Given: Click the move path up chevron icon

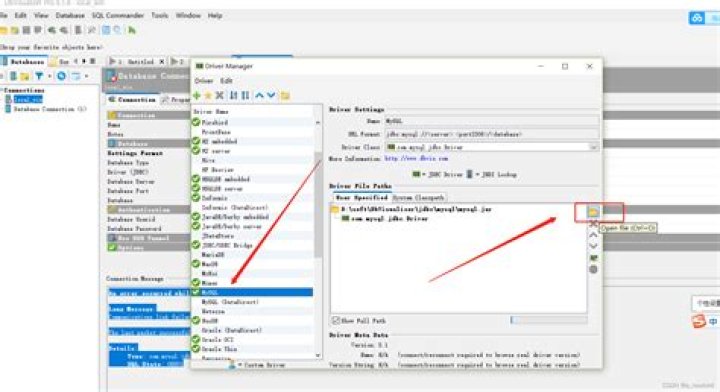Looking at the screenshot, I should [x=593, y=235].
